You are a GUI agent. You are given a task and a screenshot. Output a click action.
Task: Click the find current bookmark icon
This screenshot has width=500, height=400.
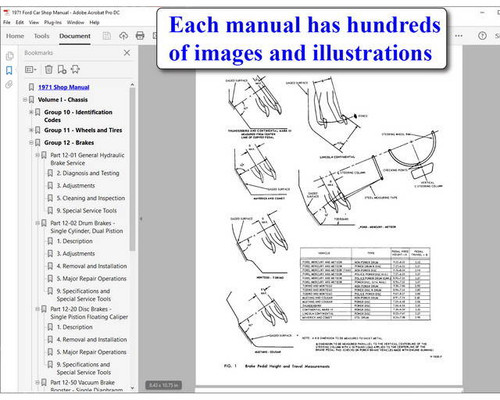pyautogui.click(x=75, y=69)
